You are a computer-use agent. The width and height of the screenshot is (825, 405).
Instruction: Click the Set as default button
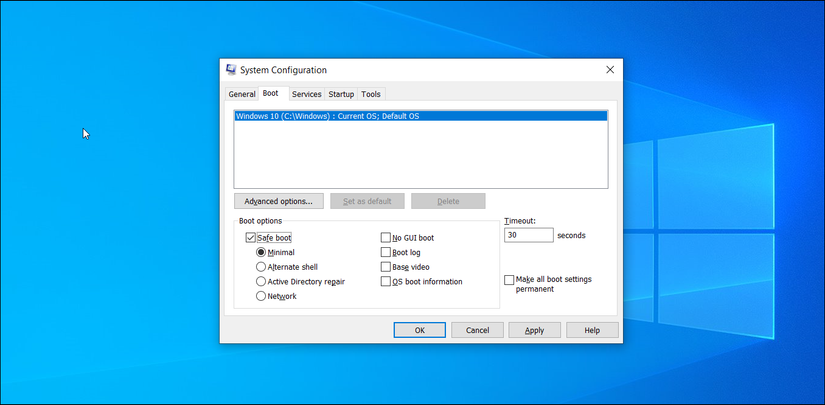[x=367, y=201]
